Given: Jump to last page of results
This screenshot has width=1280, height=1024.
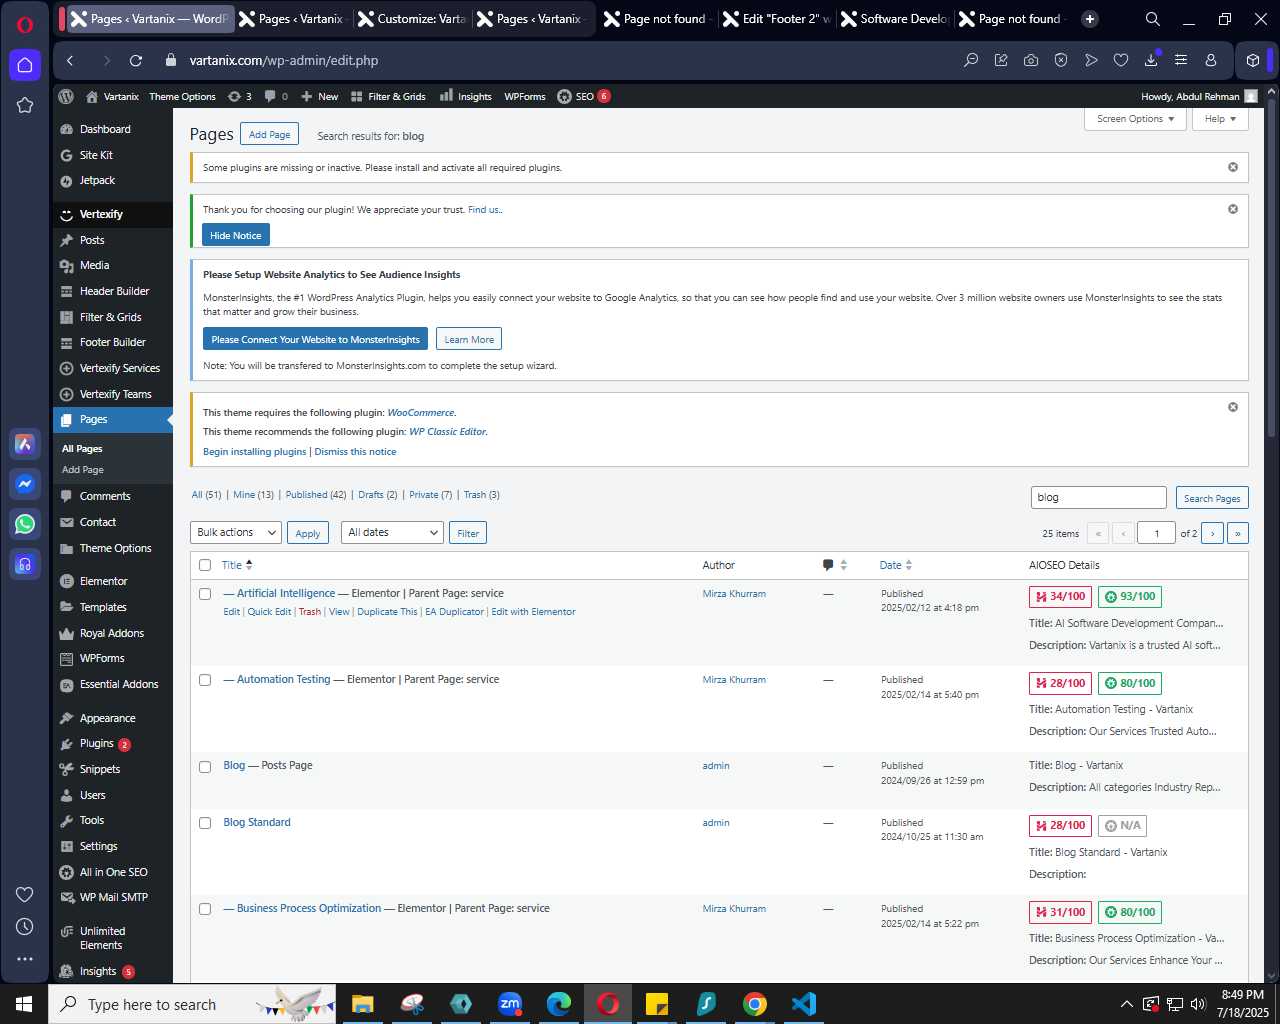Looking at the screenshot, I should pyautogui.click(x=1238, y=533).
